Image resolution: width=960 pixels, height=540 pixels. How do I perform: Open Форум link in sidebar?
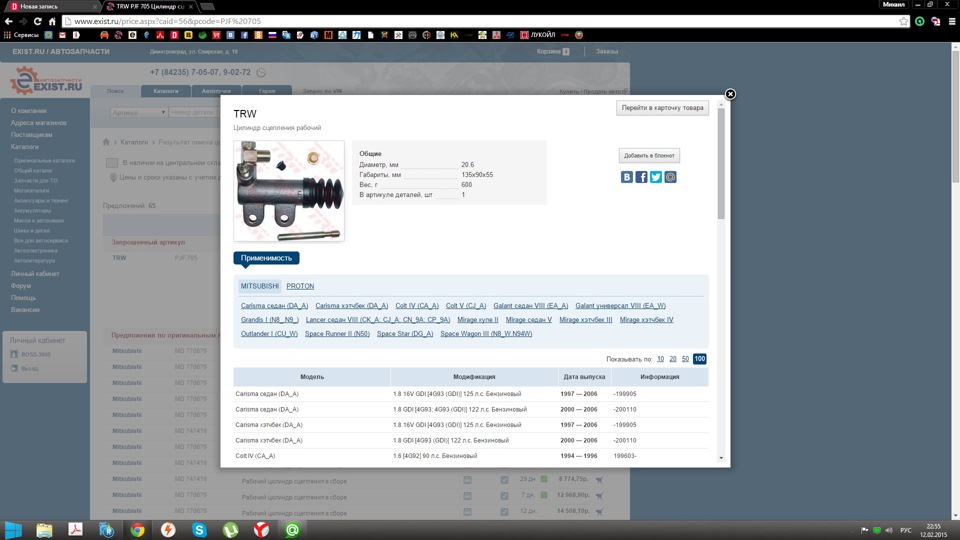21,286
